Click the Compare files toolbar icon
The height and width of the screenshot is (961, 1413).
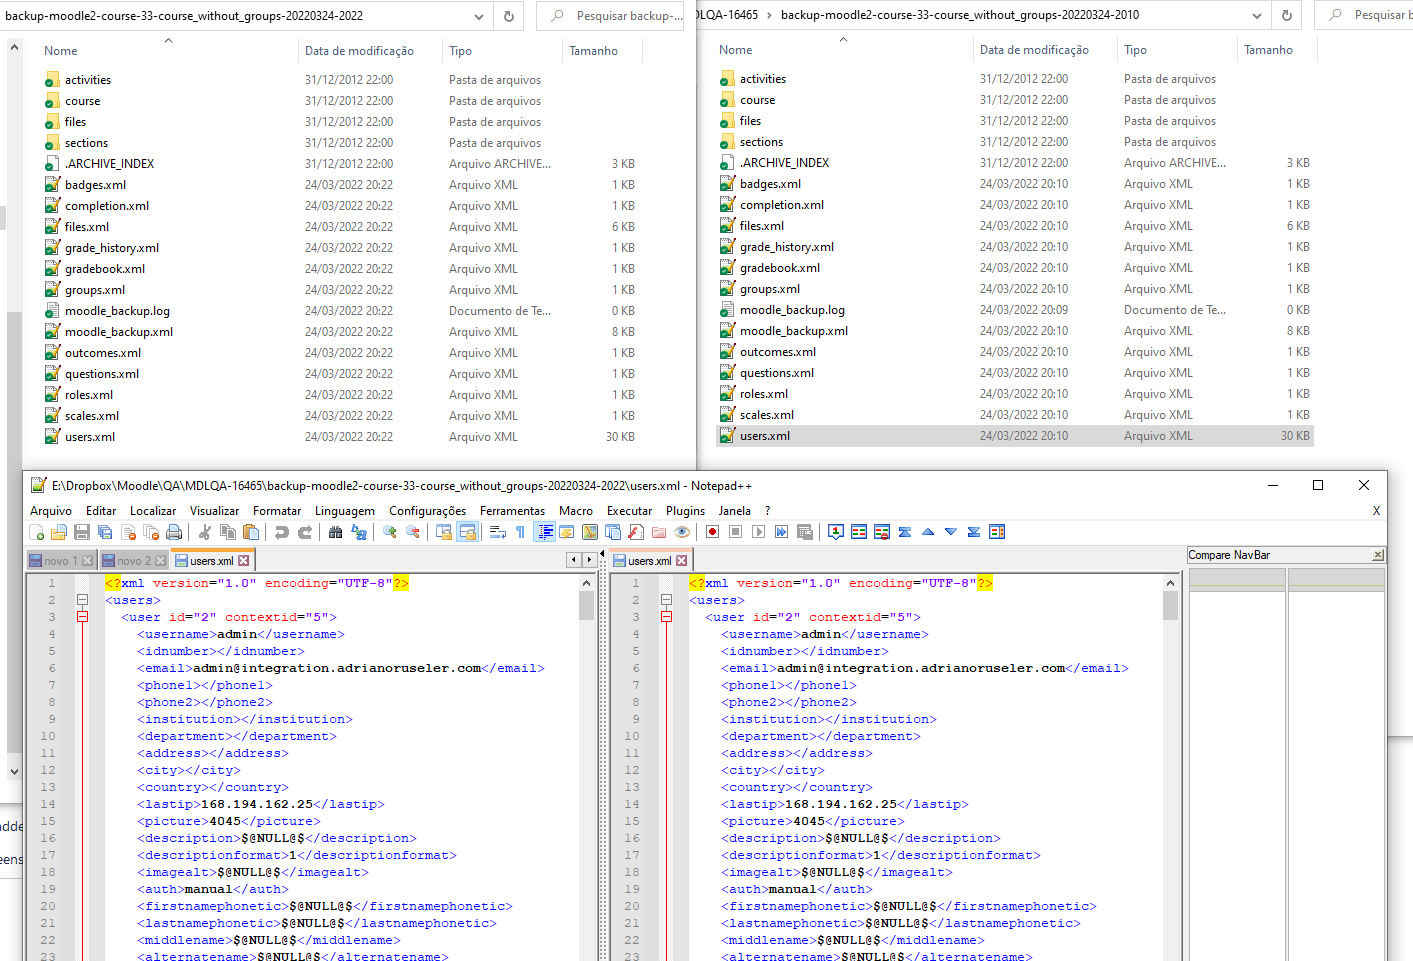pyautogui.click(x=859, y=532)
